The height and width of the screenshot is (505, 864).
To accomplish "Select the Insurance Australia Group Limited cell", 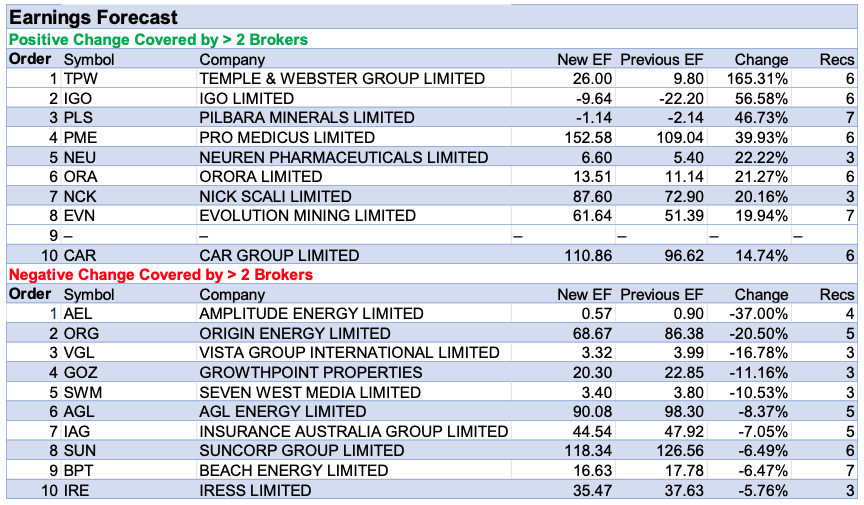I will (x=354, y=431).
